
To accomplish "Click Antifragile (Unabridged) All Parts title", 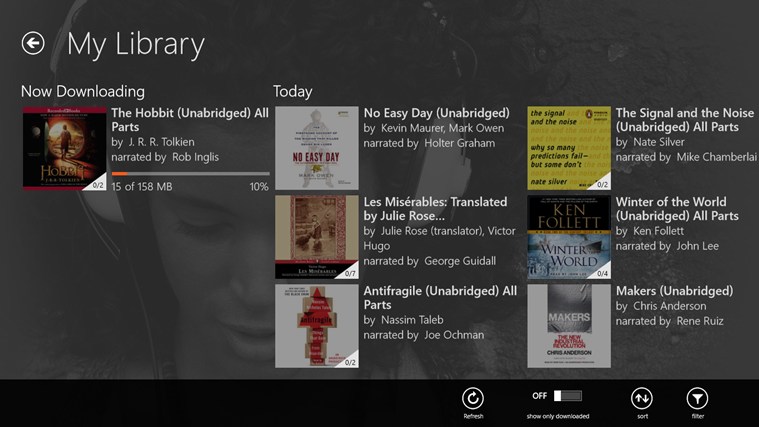I will point(440,297).
